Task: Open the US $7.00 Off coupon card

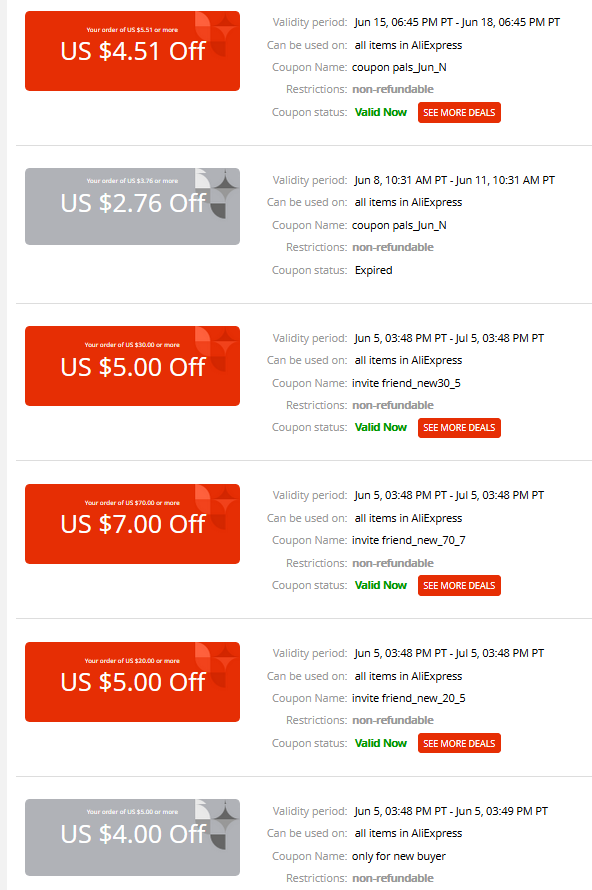Action: pos(132,524)
